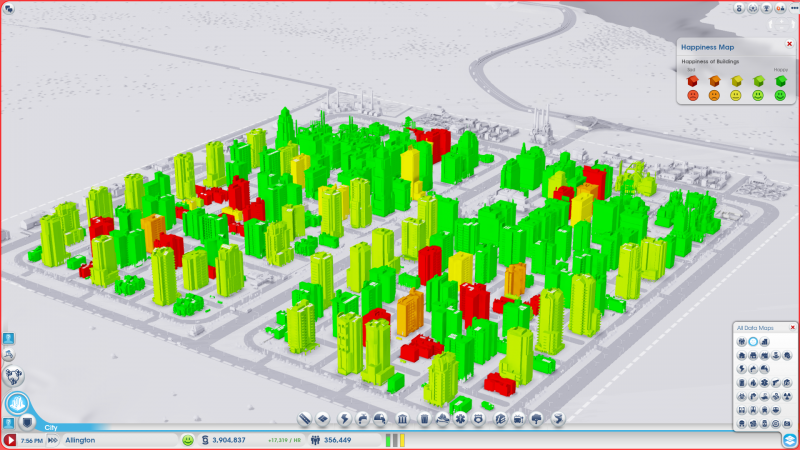Open the Government columned building menu
Screen dimensions: 800x450
(x=402, y=419)
